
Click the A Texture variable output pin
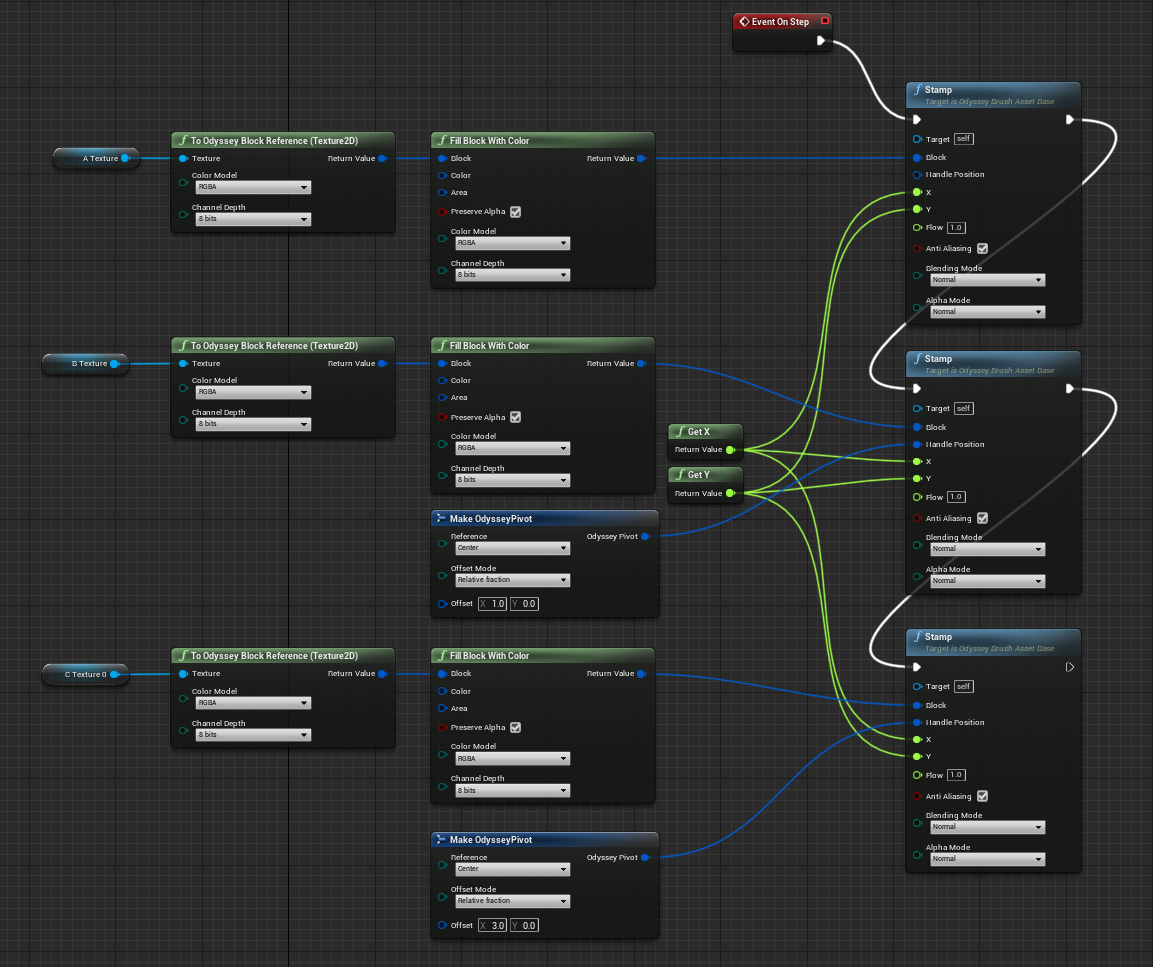(125, 158)
